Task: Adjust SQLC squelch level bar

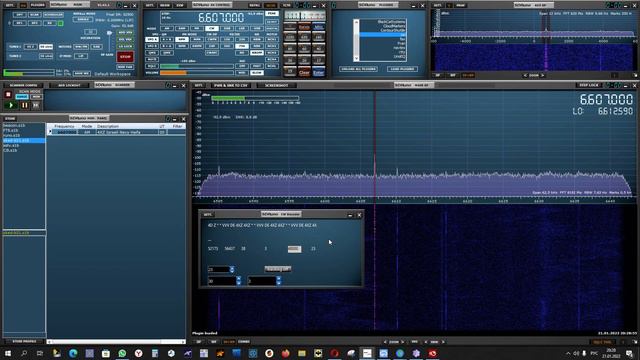Action: [197, 66]
